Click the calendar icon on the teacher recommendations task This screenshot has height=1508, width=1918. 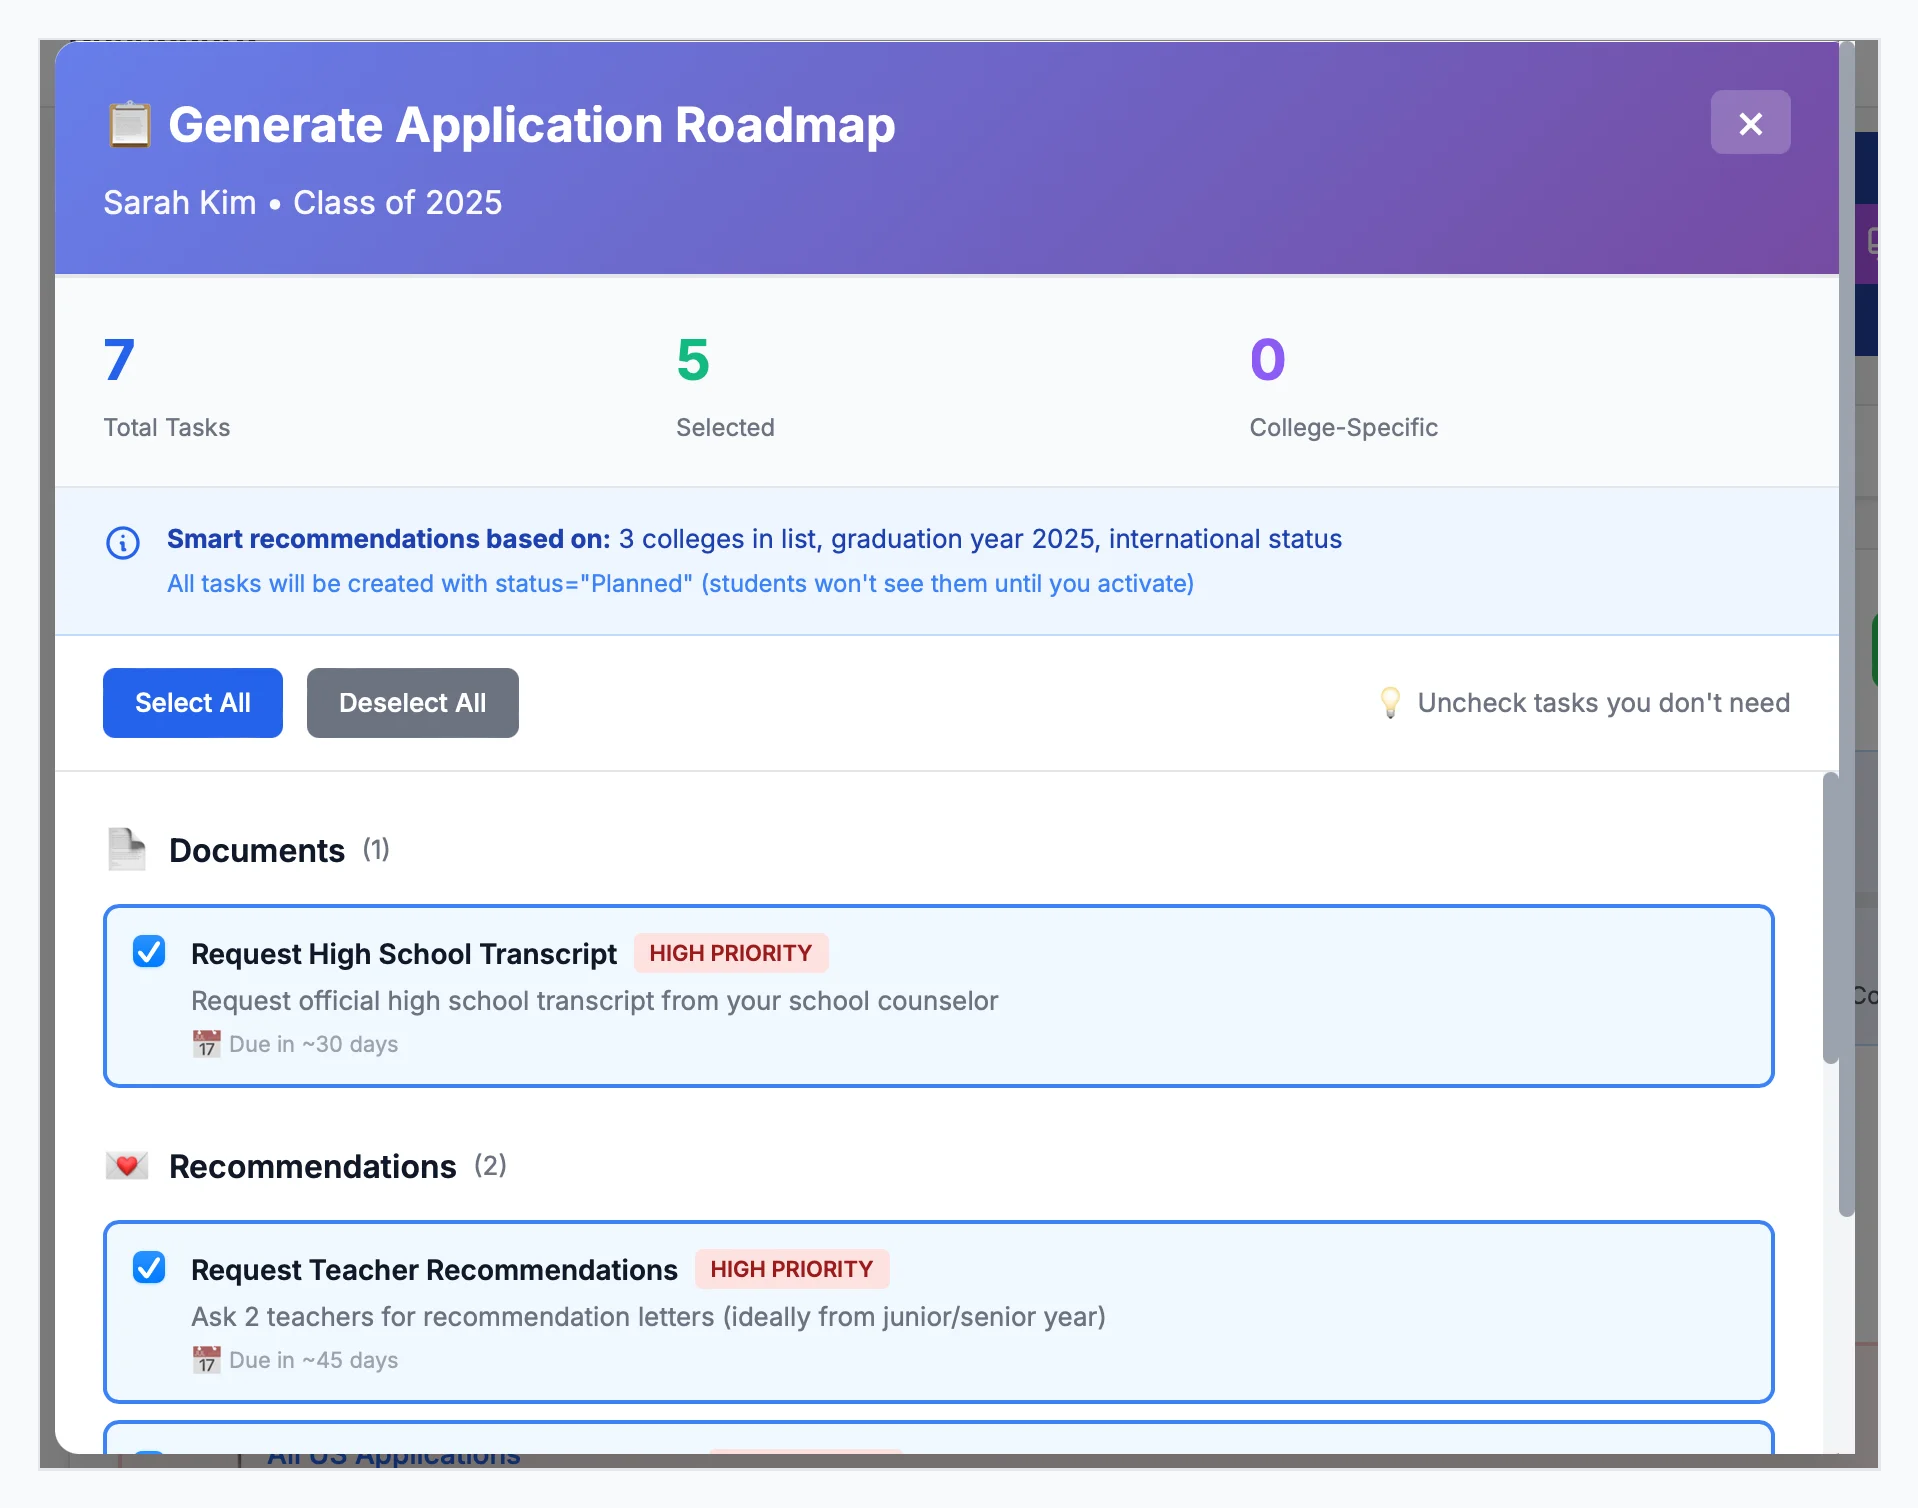click(205, 1359)
